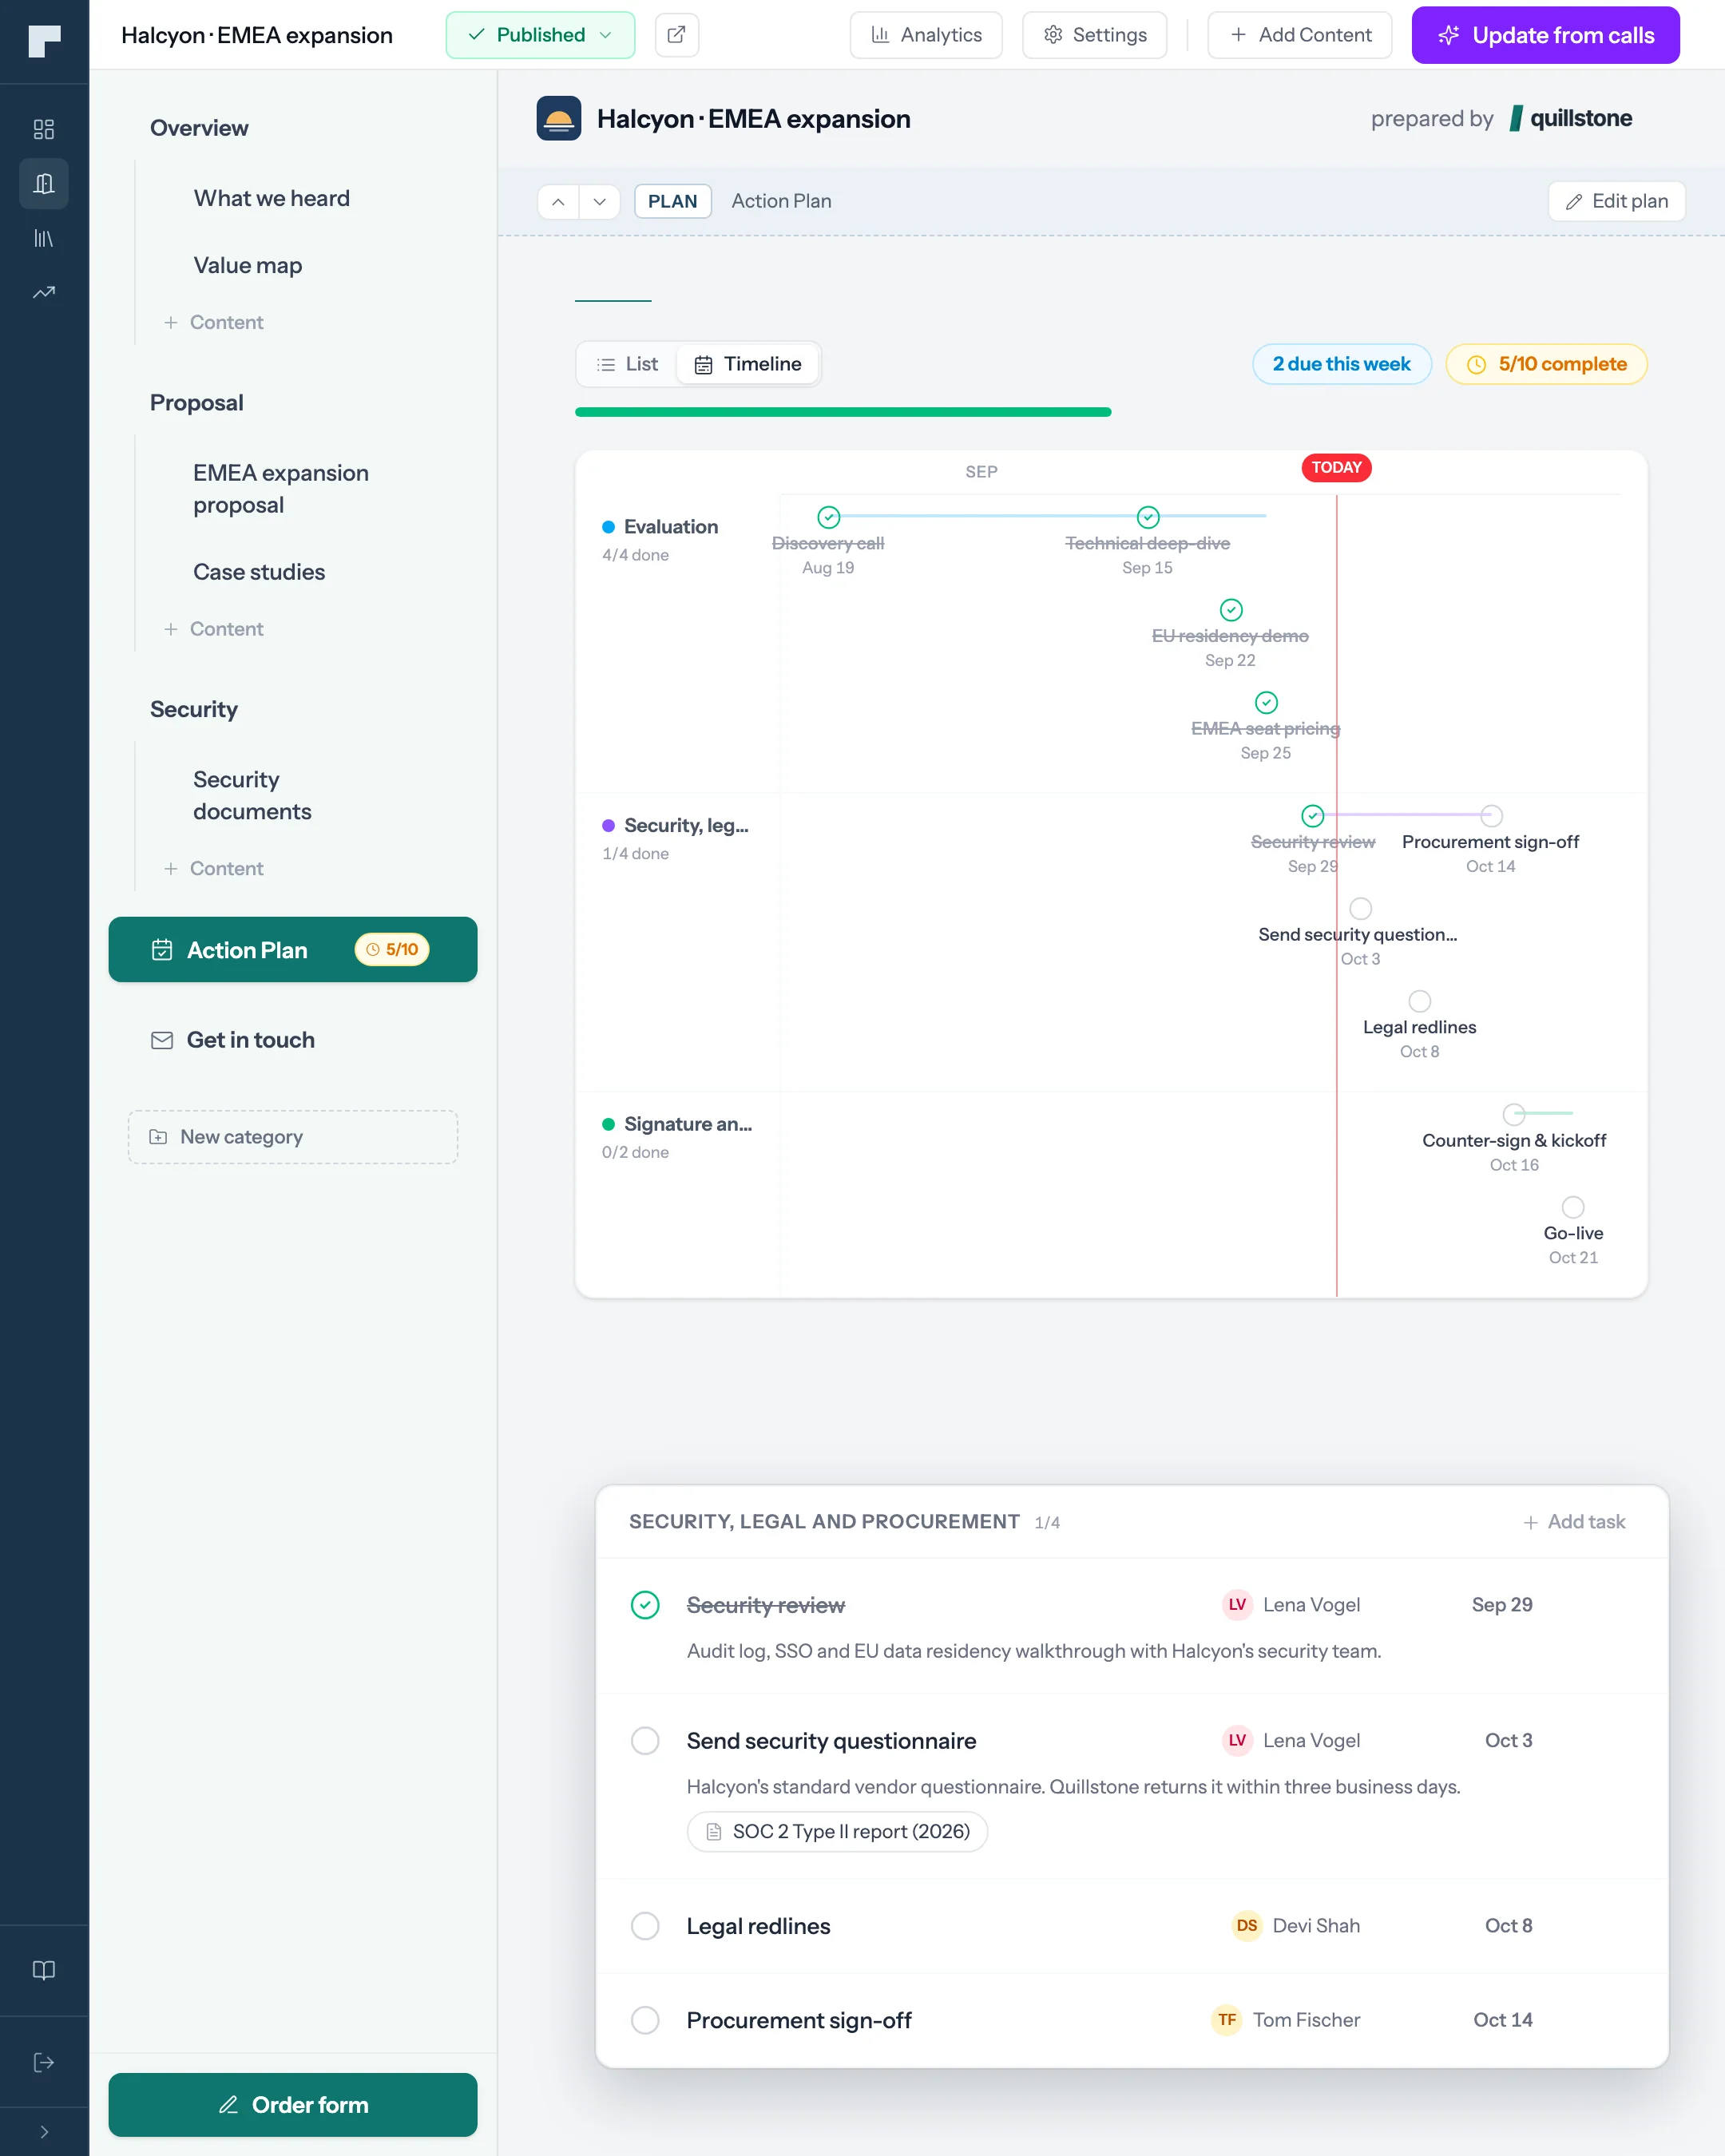Click the Halcyon sunrise logo icon
The height and width of the screenshot is (2156, 1725).
[559, 118]
